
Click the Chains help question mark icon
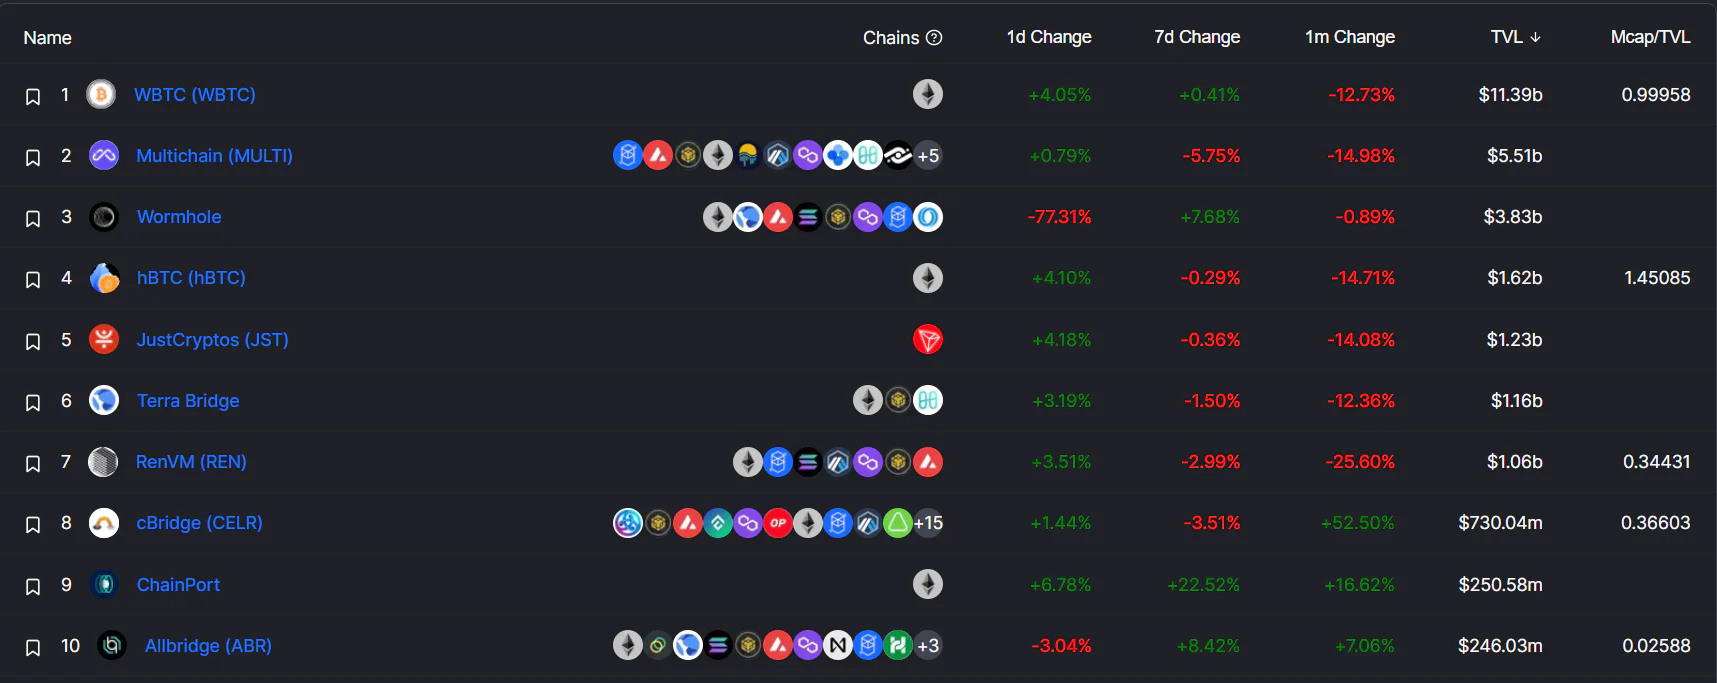click(x=934, y=38)
